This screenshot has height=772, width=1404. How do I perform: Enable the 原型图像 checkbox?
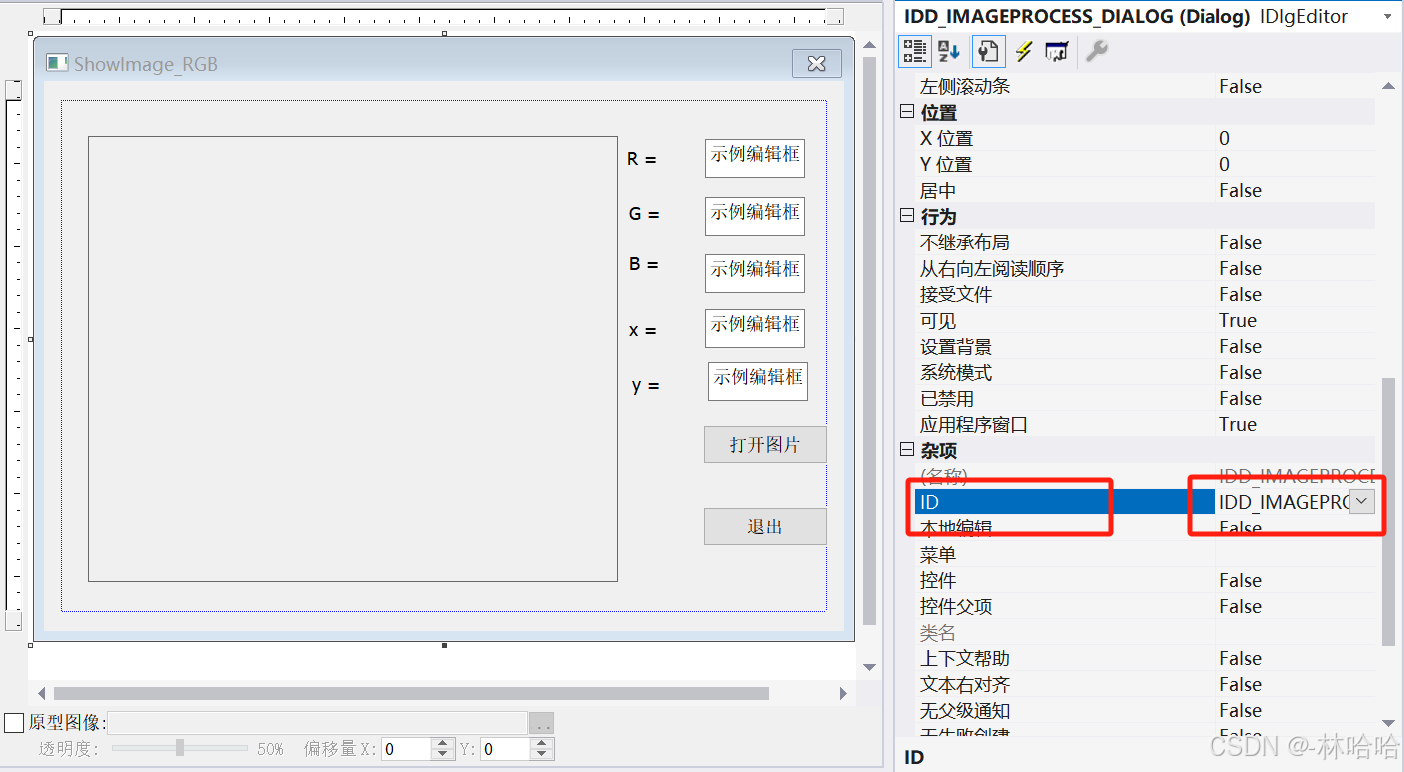click(13, 722)
